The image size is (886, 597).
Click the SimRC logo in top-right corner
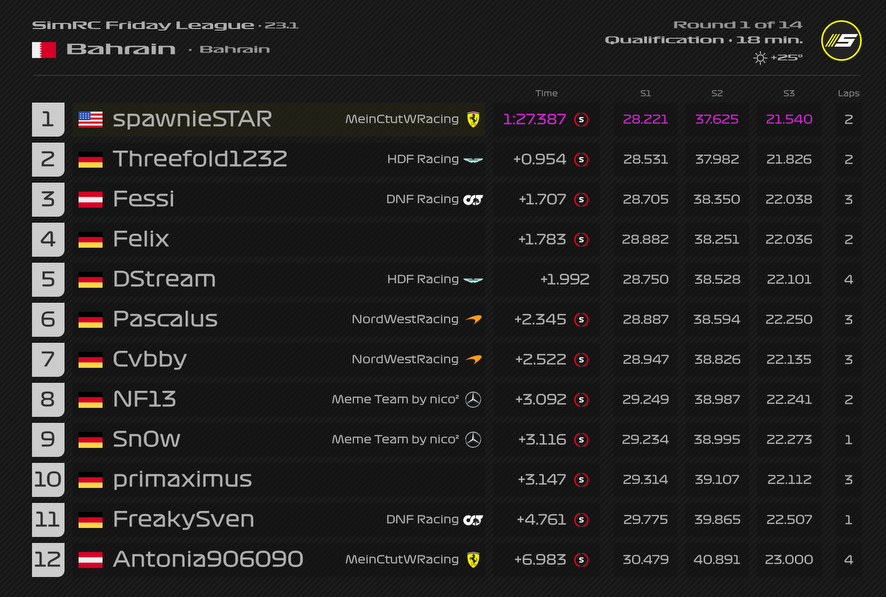(x=840, y=40)
